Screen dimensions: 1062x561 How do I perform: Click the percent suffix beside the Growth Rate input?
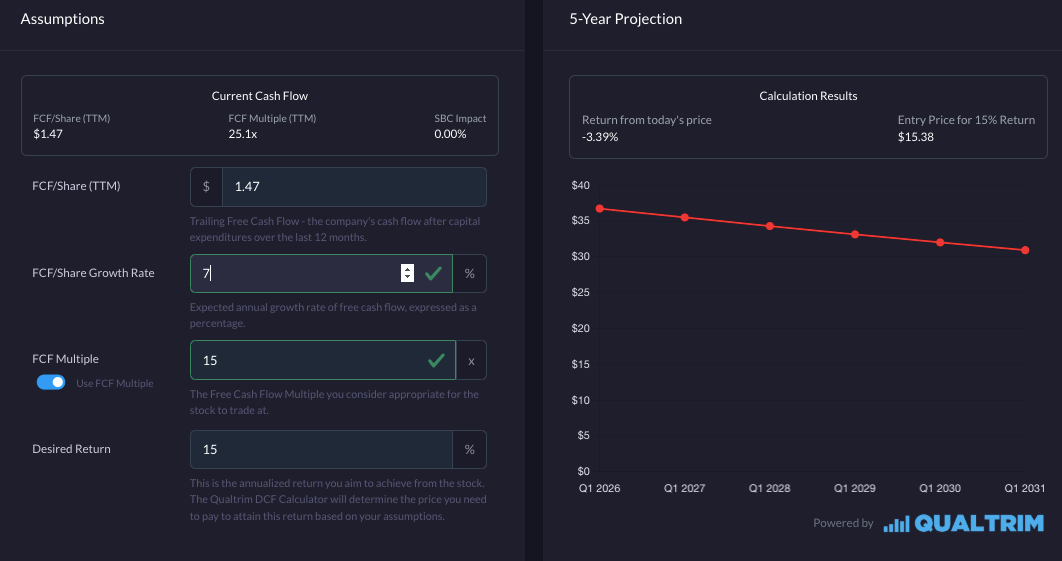tap(469, 273)
